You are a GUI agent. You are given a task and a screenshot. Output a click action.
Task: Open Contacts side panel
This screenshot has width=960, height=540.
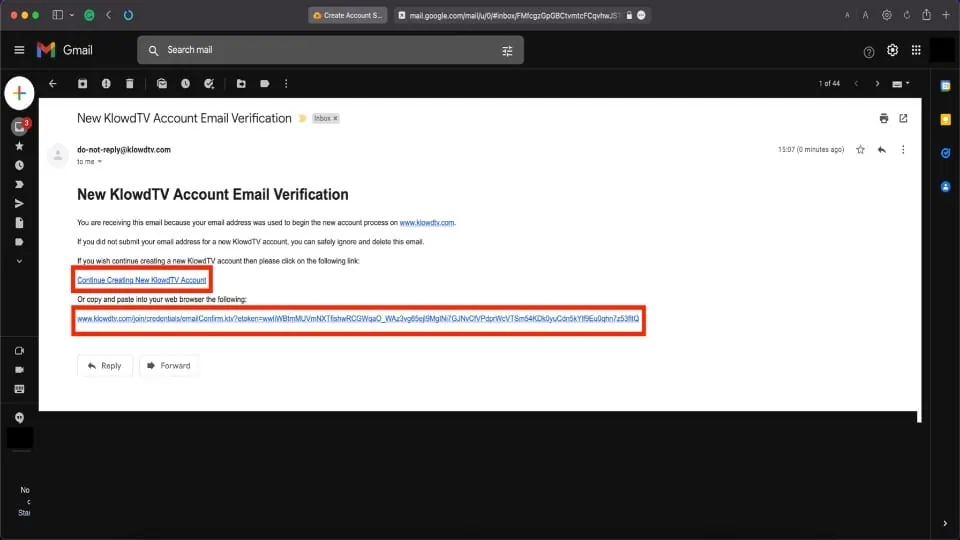pyautogui.click(x=945, y=187)
